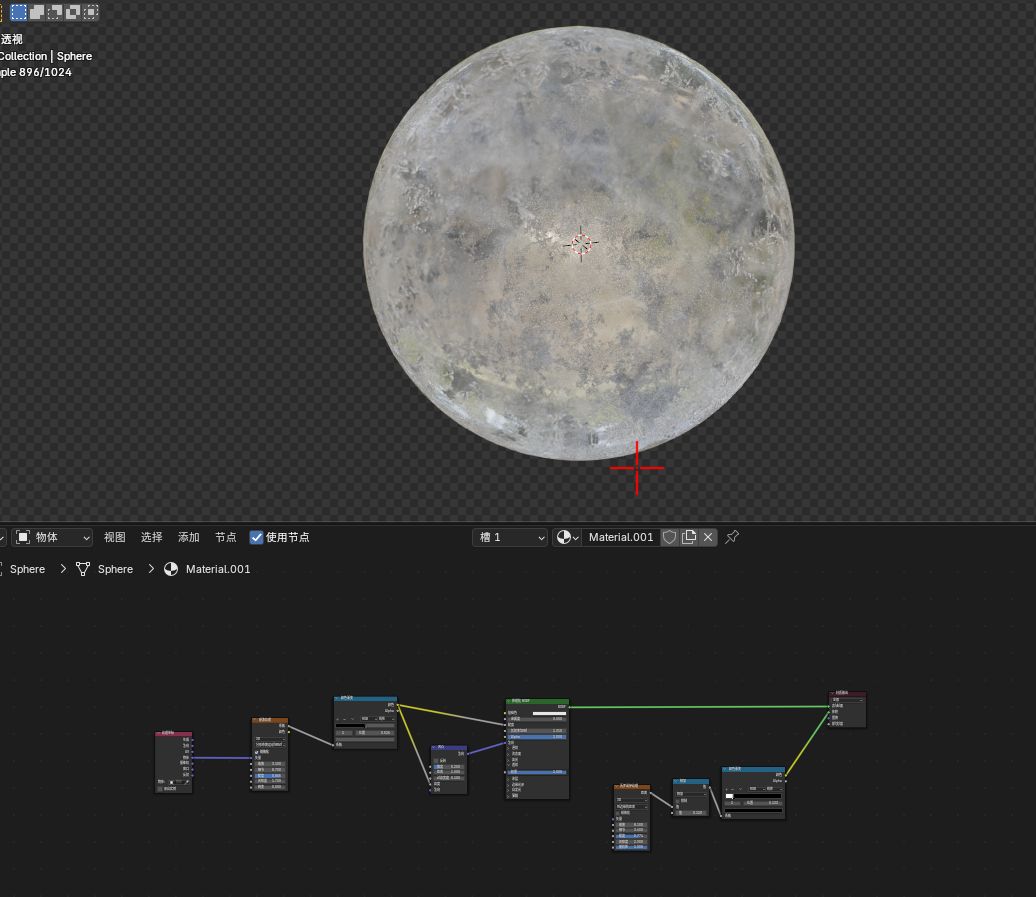
Task: Open the 节点 menu
Action: (225, 537)
